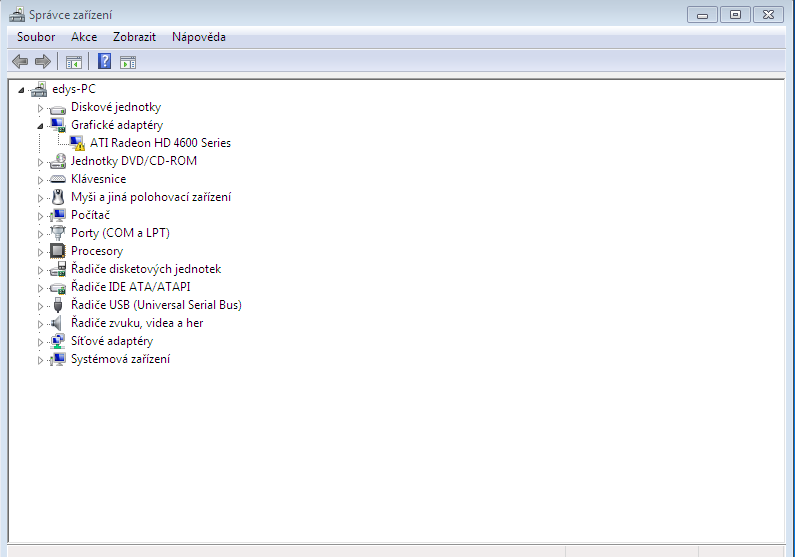Select Řadiče USB (Universal Serial Bus) label
The image size is (795, 557).
coord(156,305)
